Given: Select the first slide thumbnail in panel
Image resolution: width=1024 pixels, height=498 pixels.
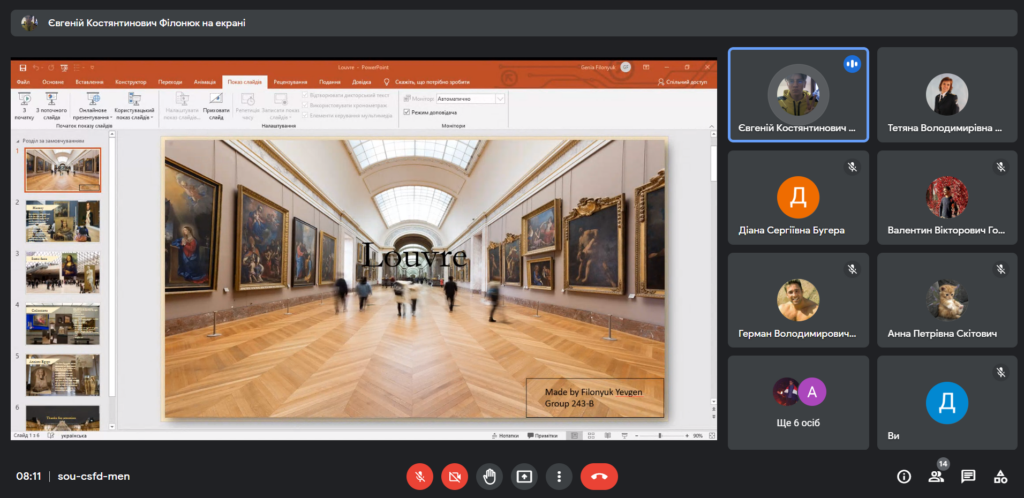Looking at the screenshot, I should [62, 170].
